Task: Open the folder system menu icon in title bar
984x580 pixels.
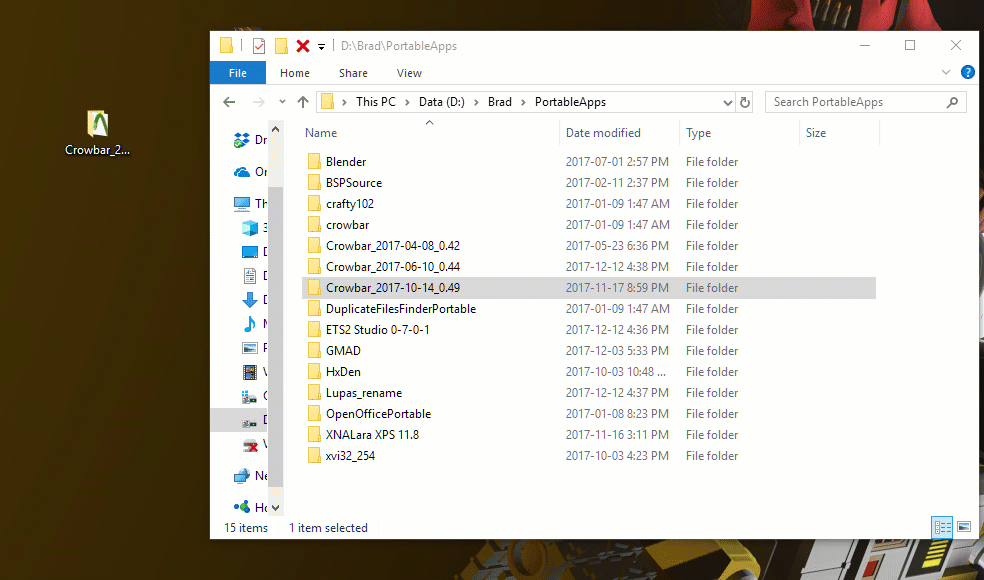Action: tap(227, 45)
